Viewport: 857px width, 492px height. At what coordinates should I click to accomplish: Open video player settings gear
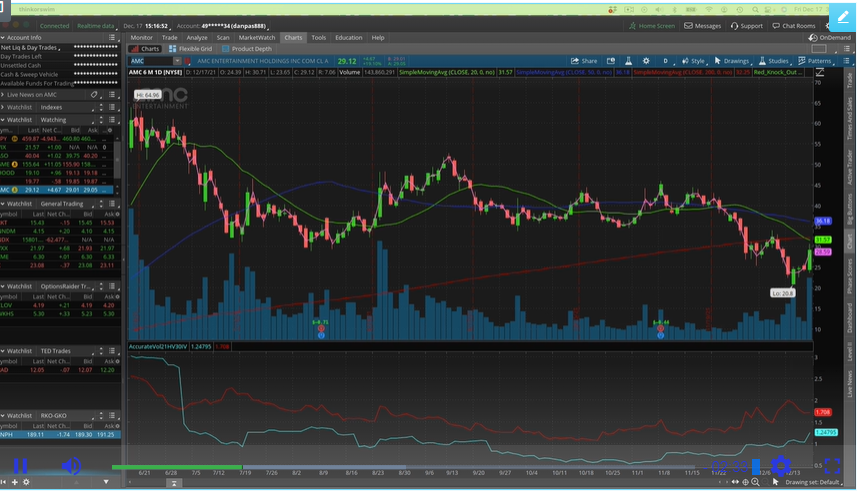click(780, 466)
